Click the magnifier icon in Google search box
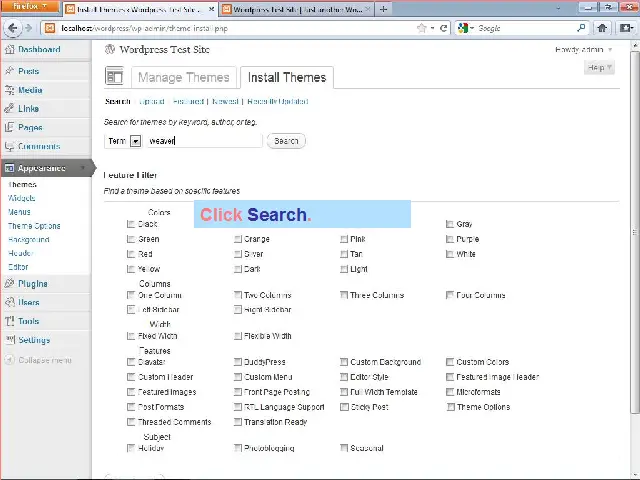The width and height of the screenshot is (640, 480). pyautogui.click(x=581, y=28)
